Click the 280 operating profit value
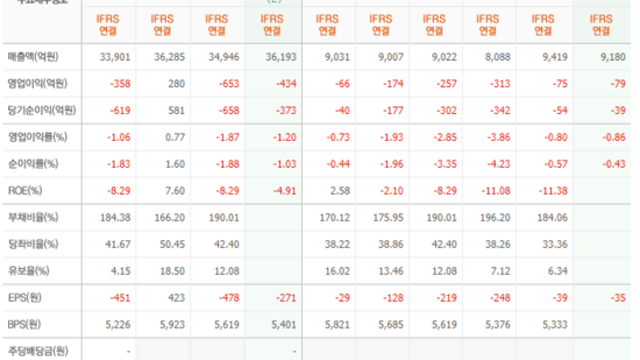 pyautogui.click(x=176, y=84)
